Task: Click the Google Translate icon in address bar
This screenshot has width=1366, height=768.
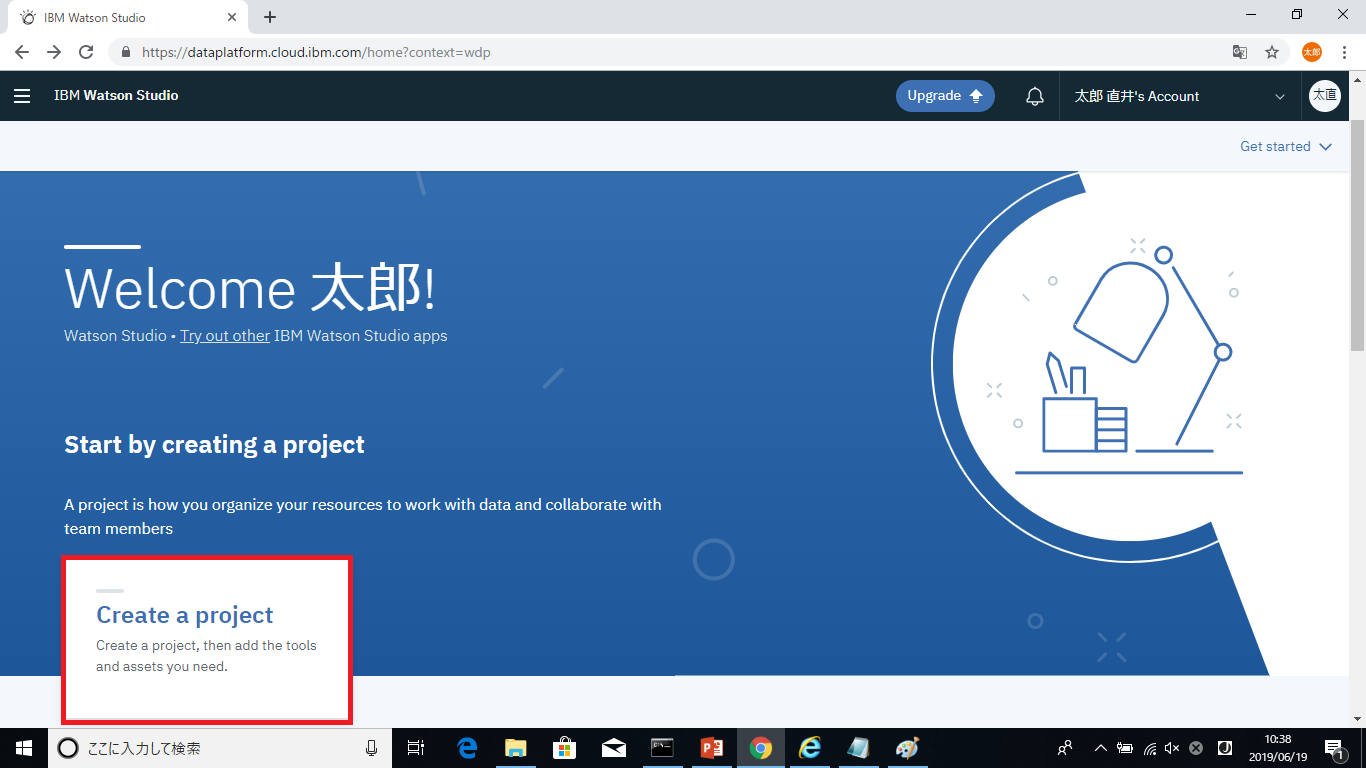Action: [1240, 52]
